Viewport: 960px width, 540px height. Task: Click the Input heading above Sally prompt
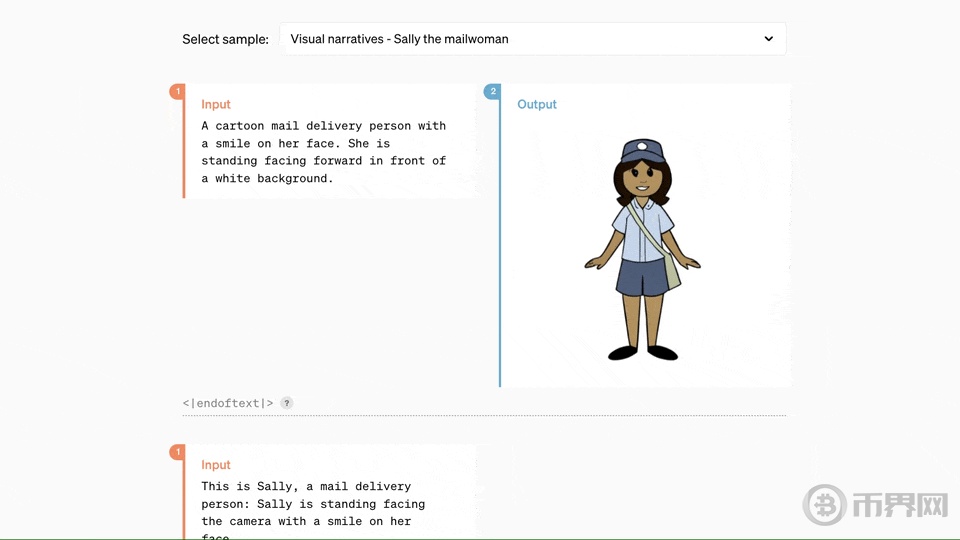click(x=216, y=465)
